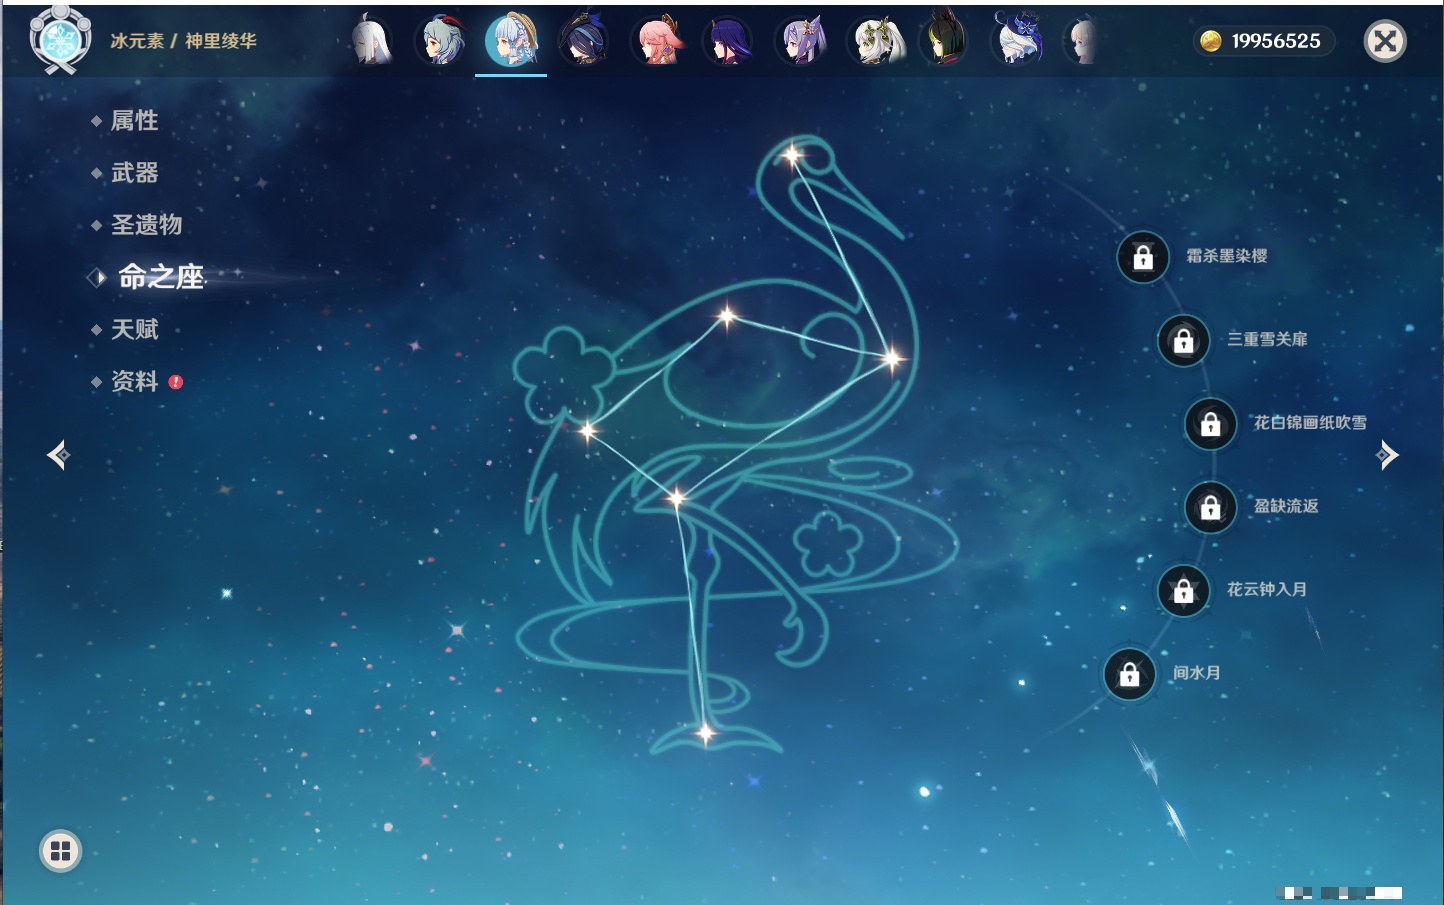Select the white-haired character avatar first in row
This screenshot has height=905, width=1444.
(371, 41)
